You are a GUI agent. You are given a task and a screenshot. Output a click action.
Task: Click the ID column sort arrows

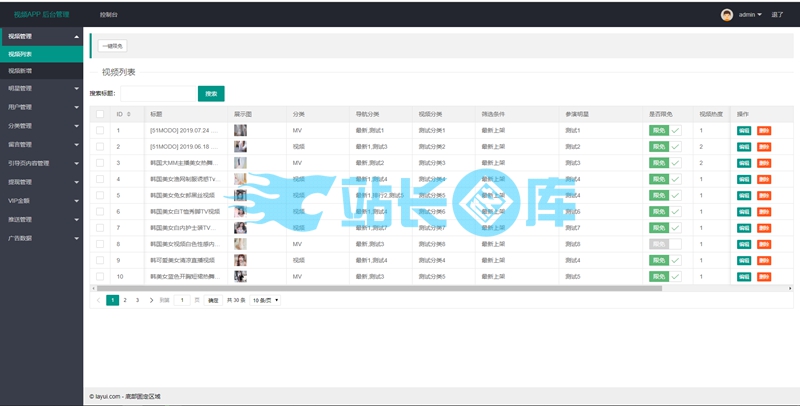[131, 114]
